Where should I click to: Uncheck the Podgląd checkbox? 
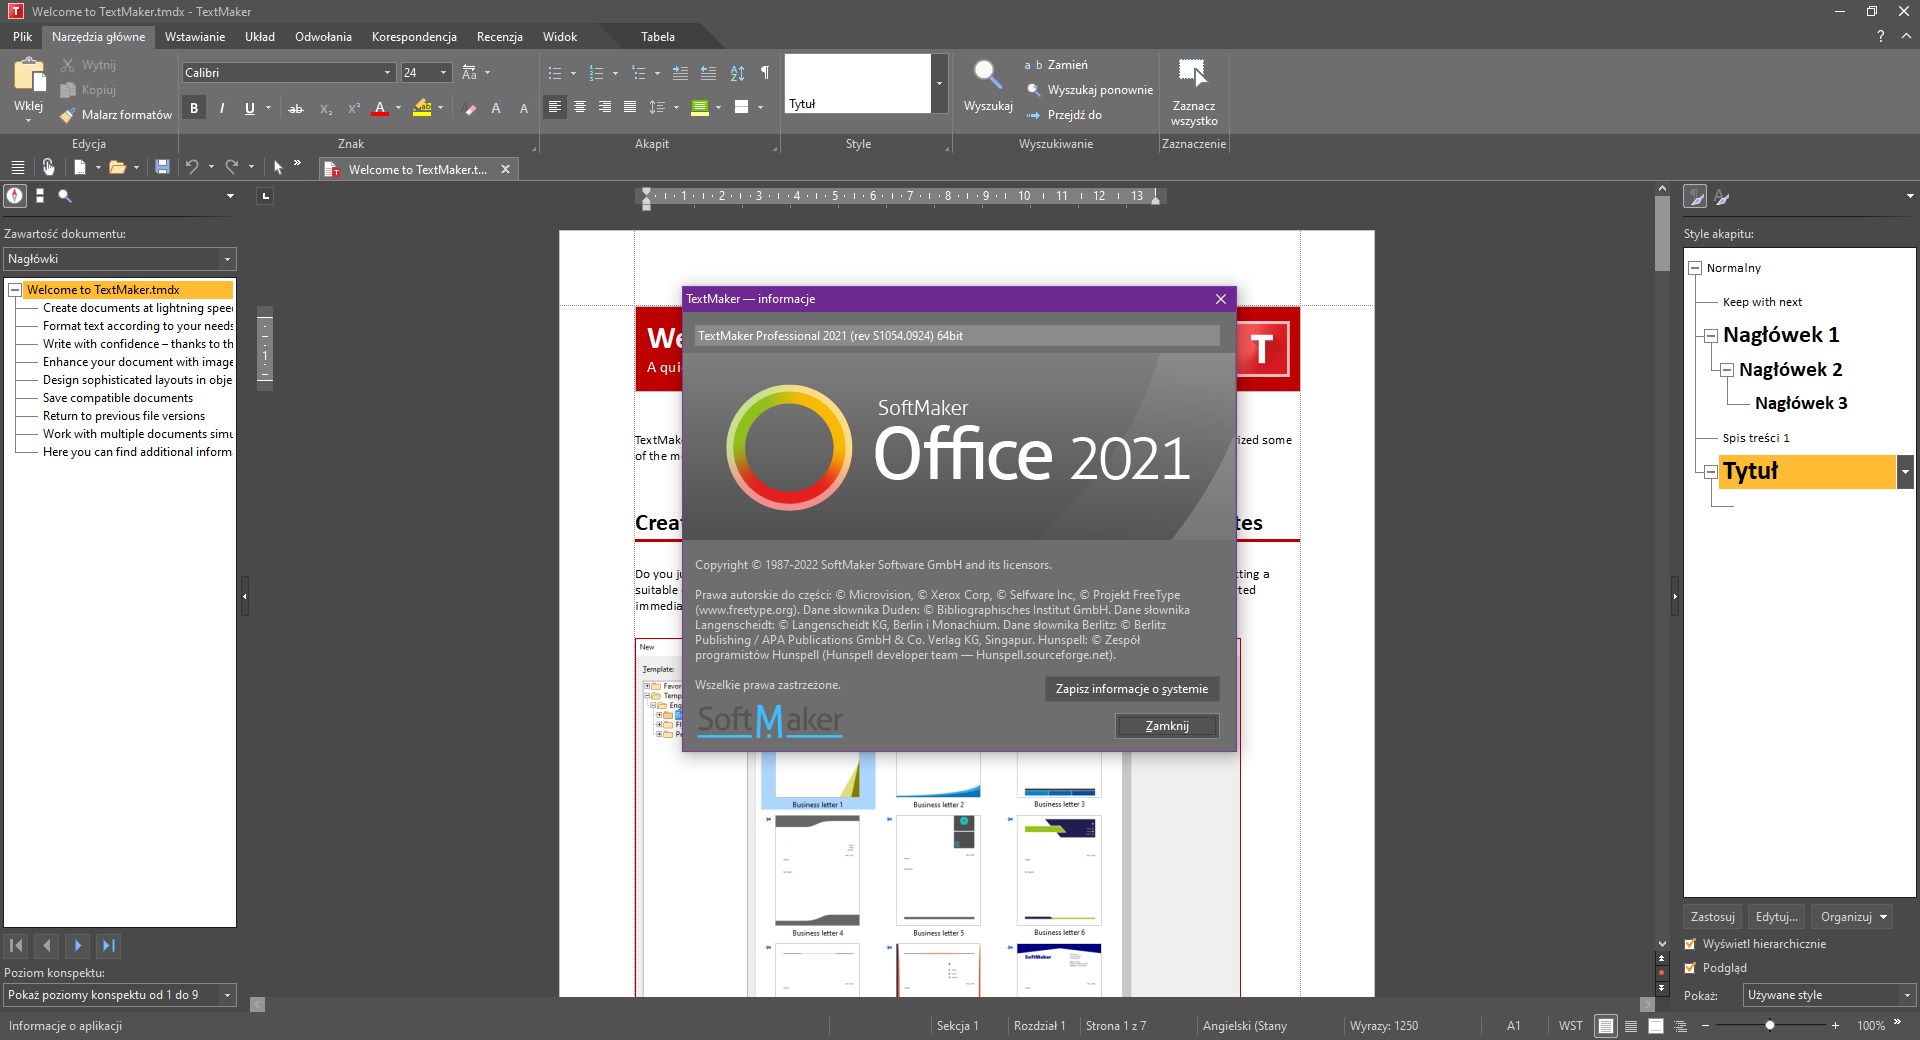[1691, 968]
